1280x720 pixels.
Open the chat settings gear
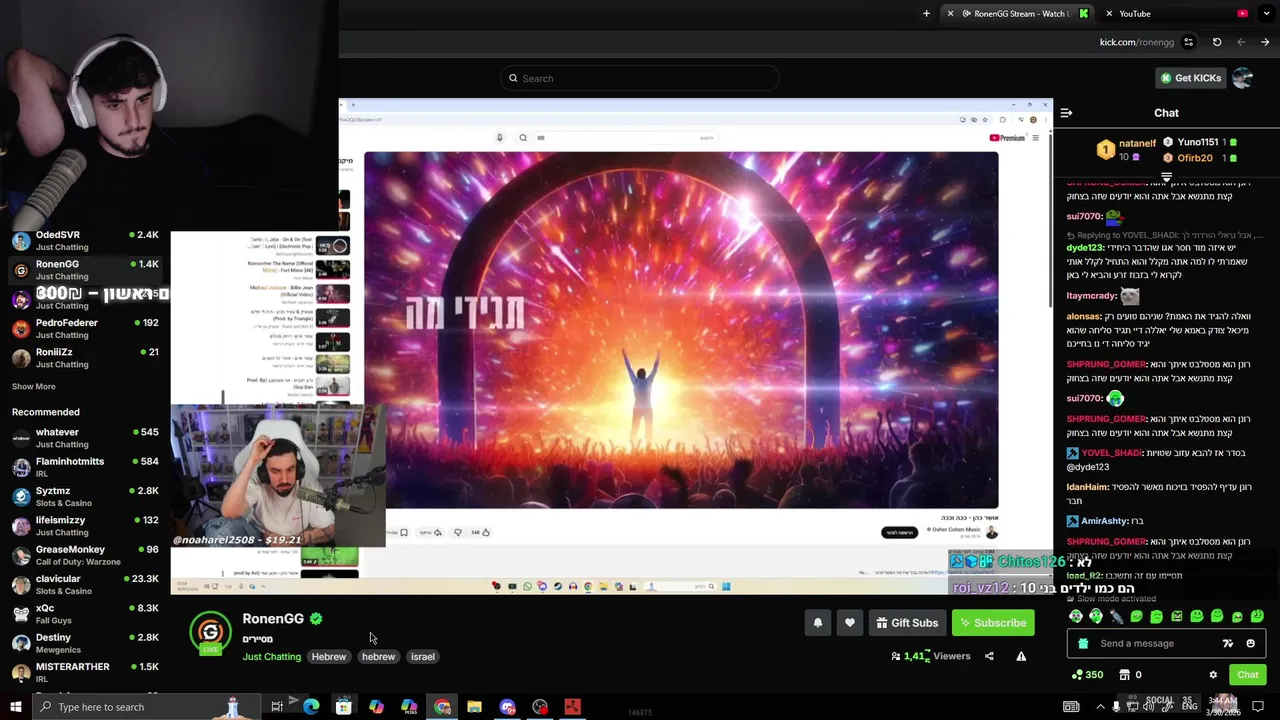[1213, 675]
